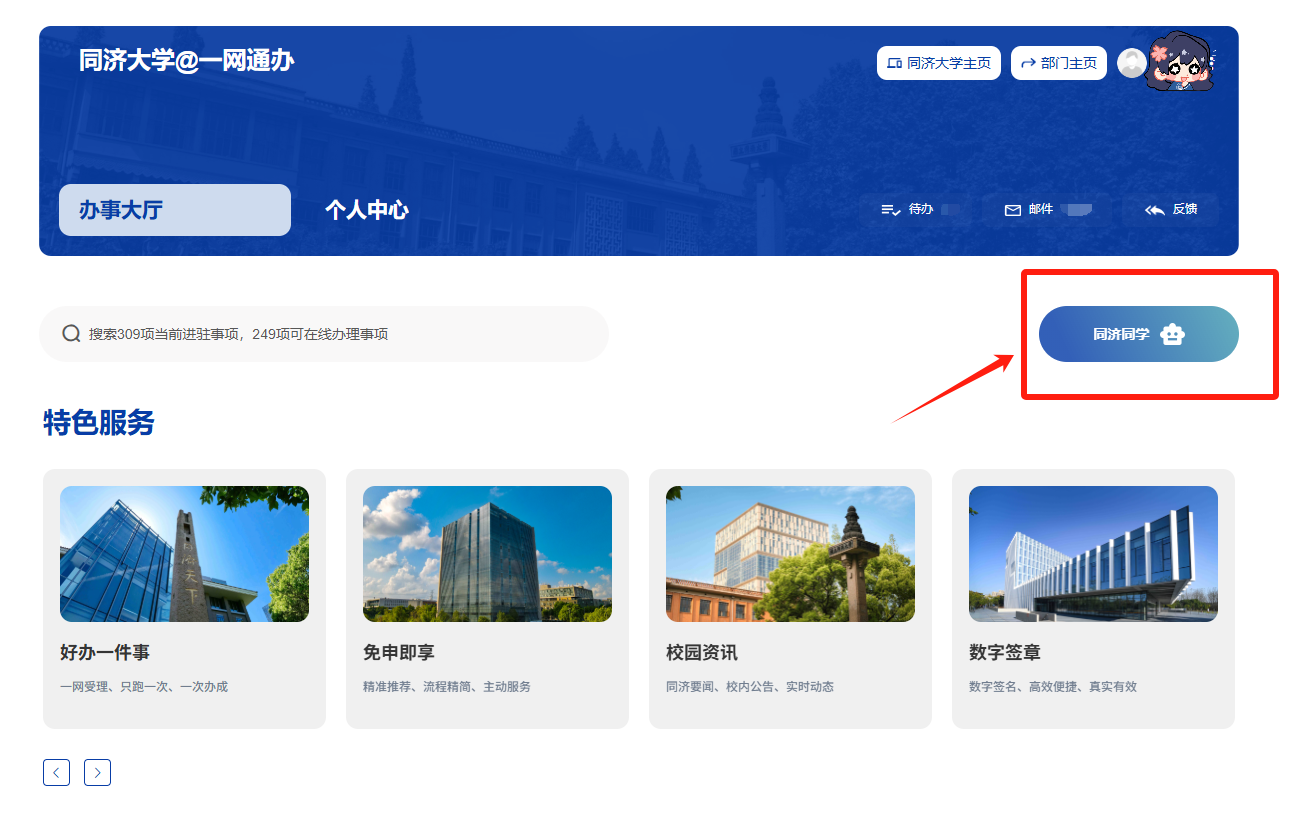Switch to the 办事大厅 tab
The height and width of the screenshot is (831, 1293).
(175, 210)
